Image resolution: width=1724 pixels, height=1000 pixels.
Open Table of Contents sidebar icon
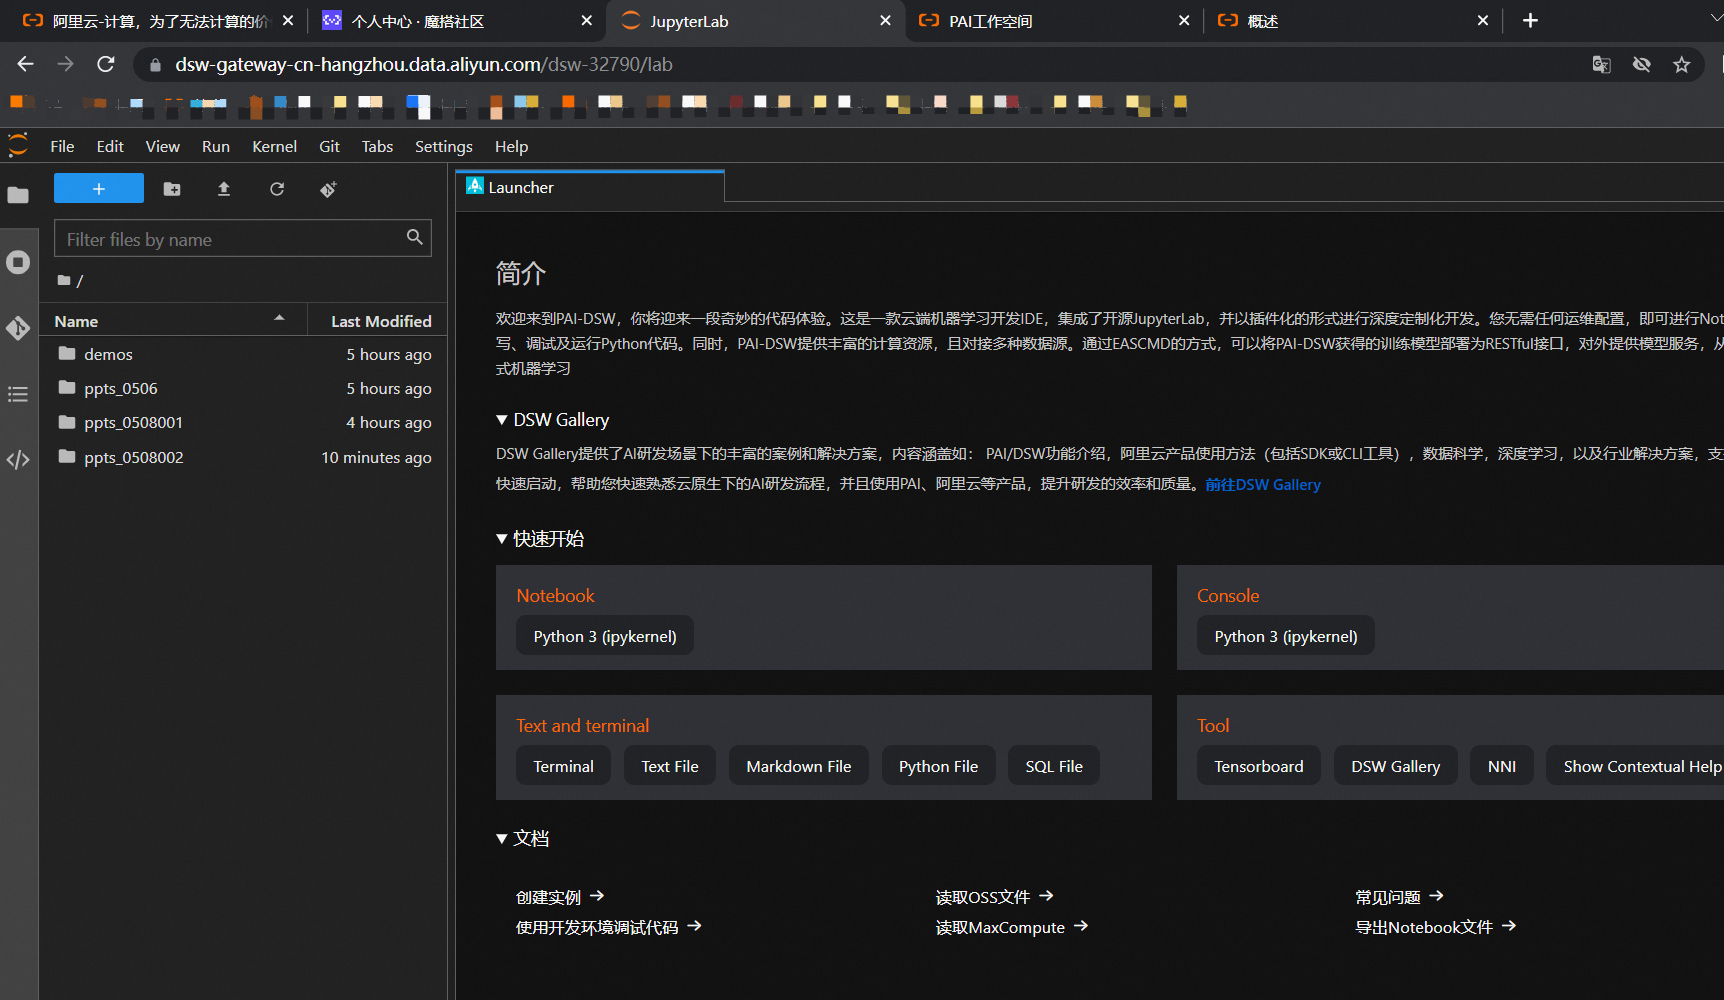point(18,394)
